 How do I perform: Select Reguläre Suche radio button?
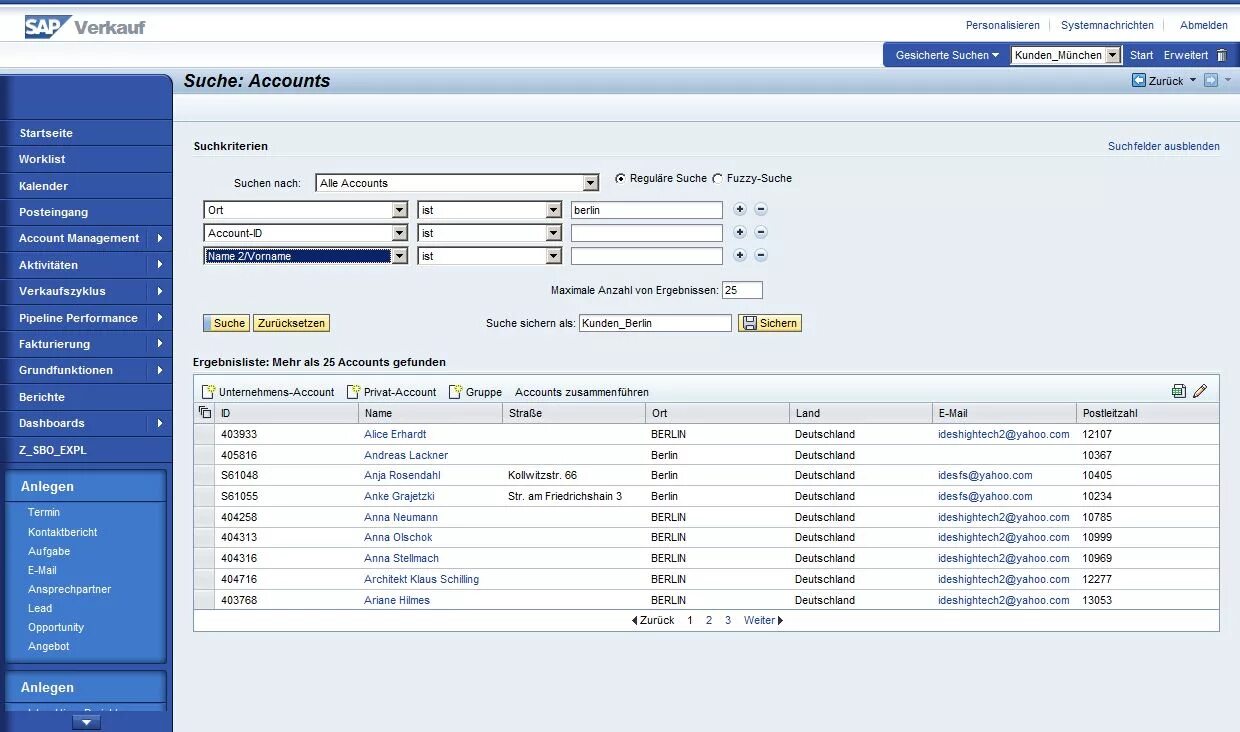(x=620, y=179)
